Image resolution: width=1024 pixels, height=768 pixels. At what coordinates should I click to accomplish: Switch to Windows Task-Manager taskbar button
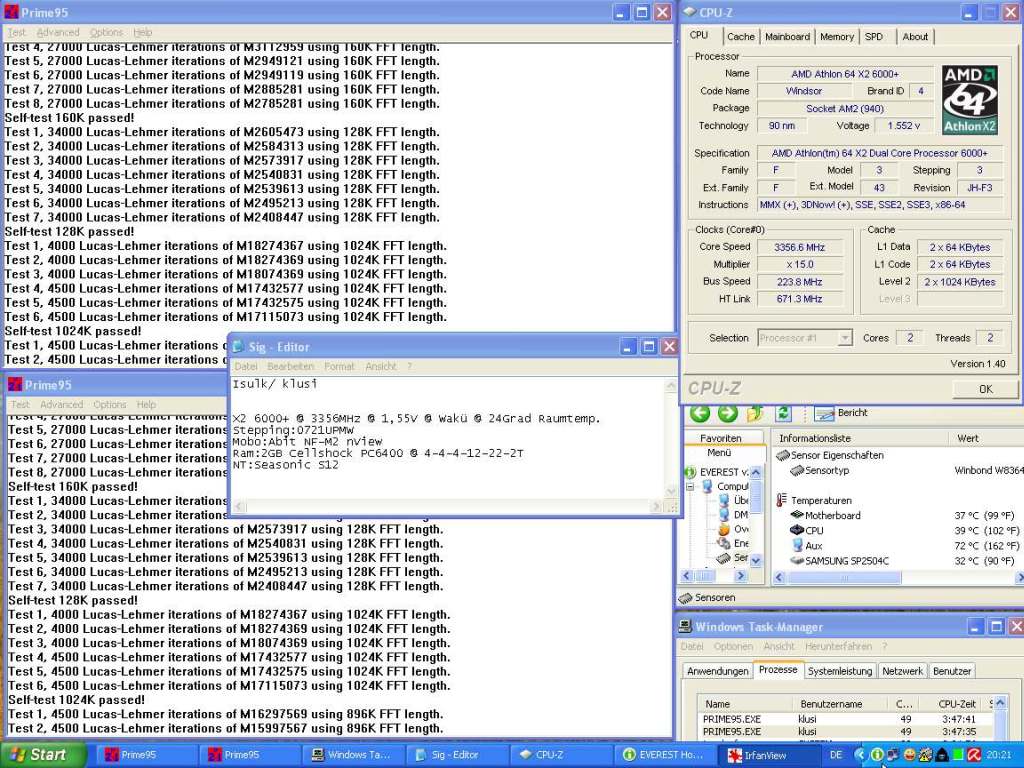click(353, 754)
